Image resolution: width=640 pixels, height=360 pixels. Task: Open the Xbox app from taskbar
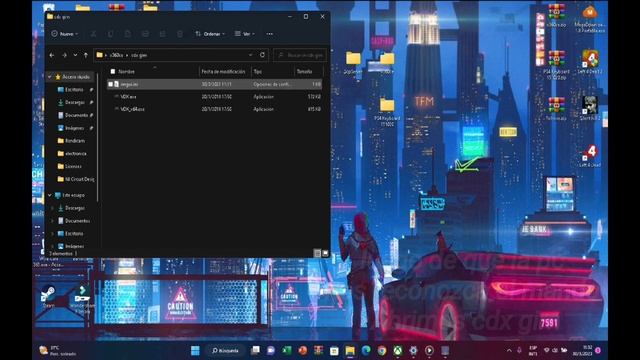tap(398, 350)
